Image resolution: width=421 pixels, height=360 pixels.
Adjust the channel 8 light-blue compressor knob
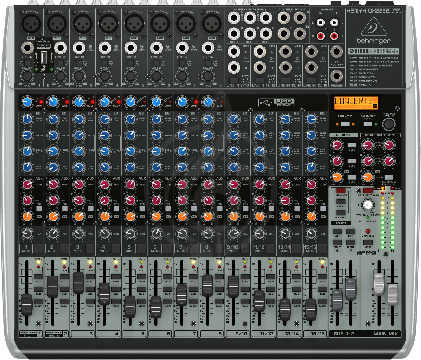tap(208, 102)
